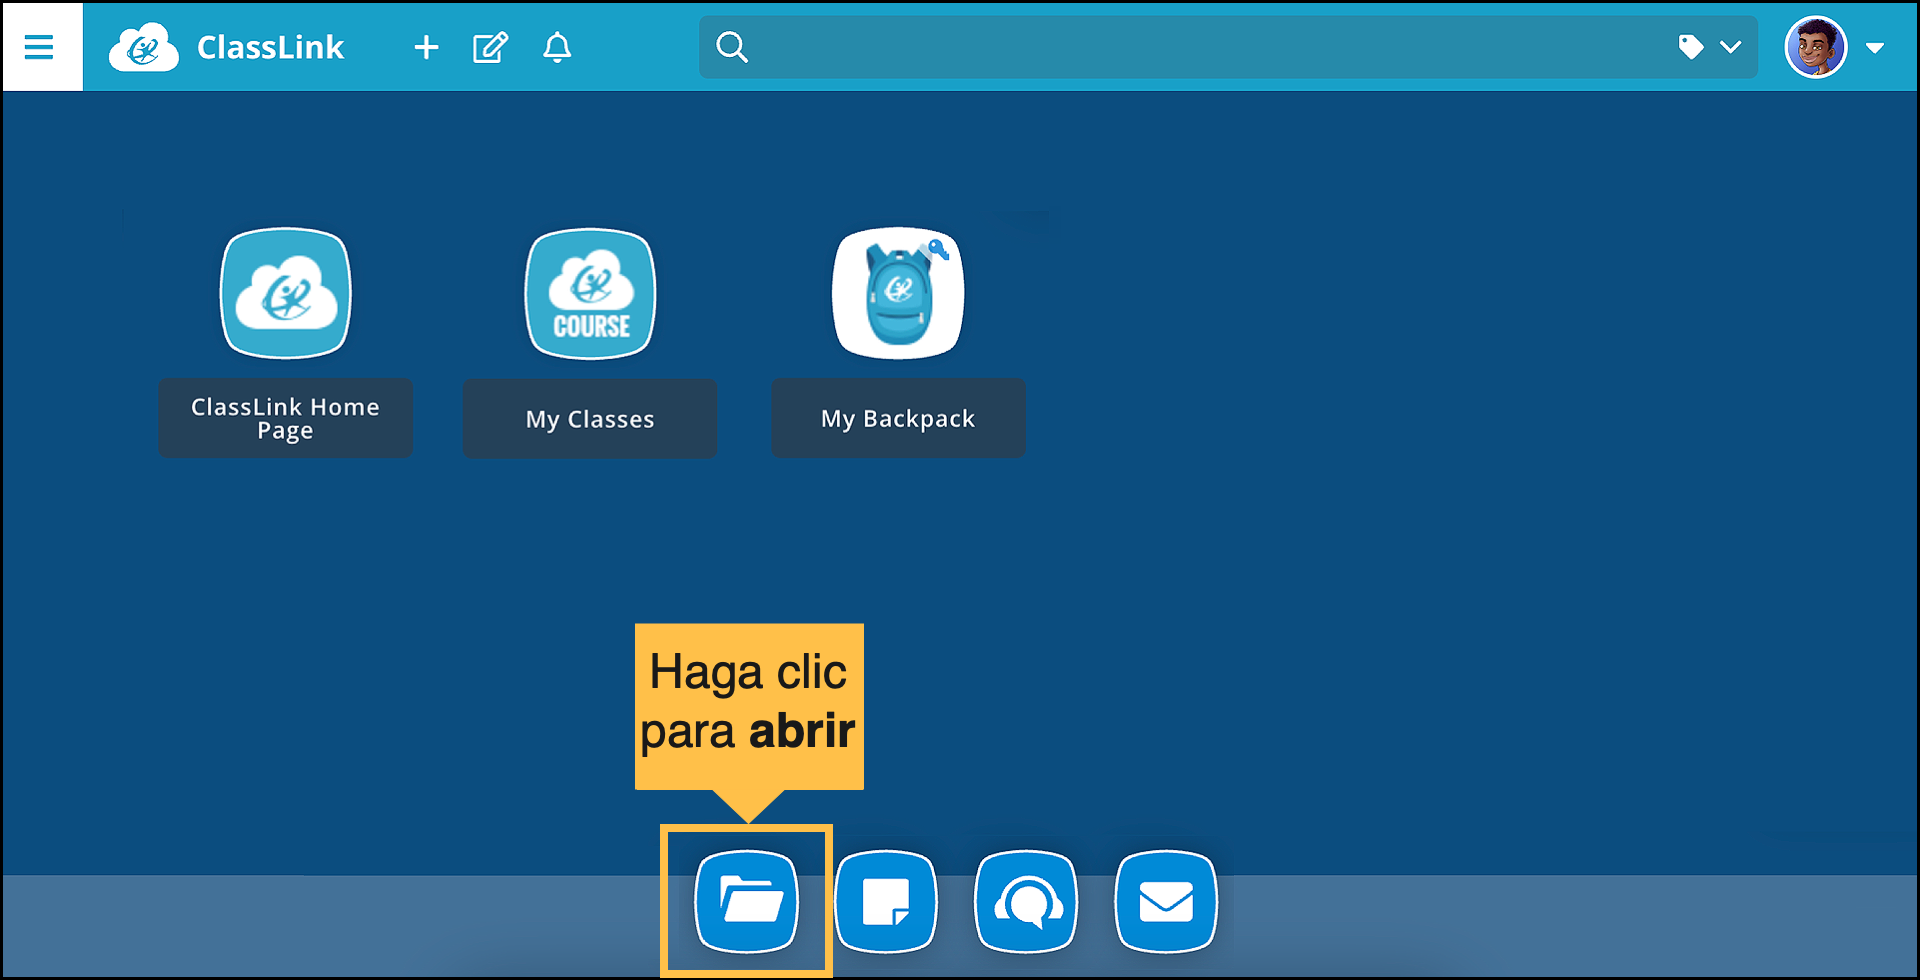Open the mail envelope dock icon
The width and height of the screenshot is (1920, 980).
1166,902
